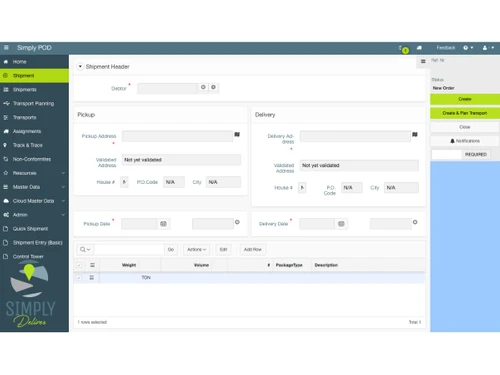Open the TON row actions menu icon
Screen dimensions: 500x375
[x=92, y=278]
